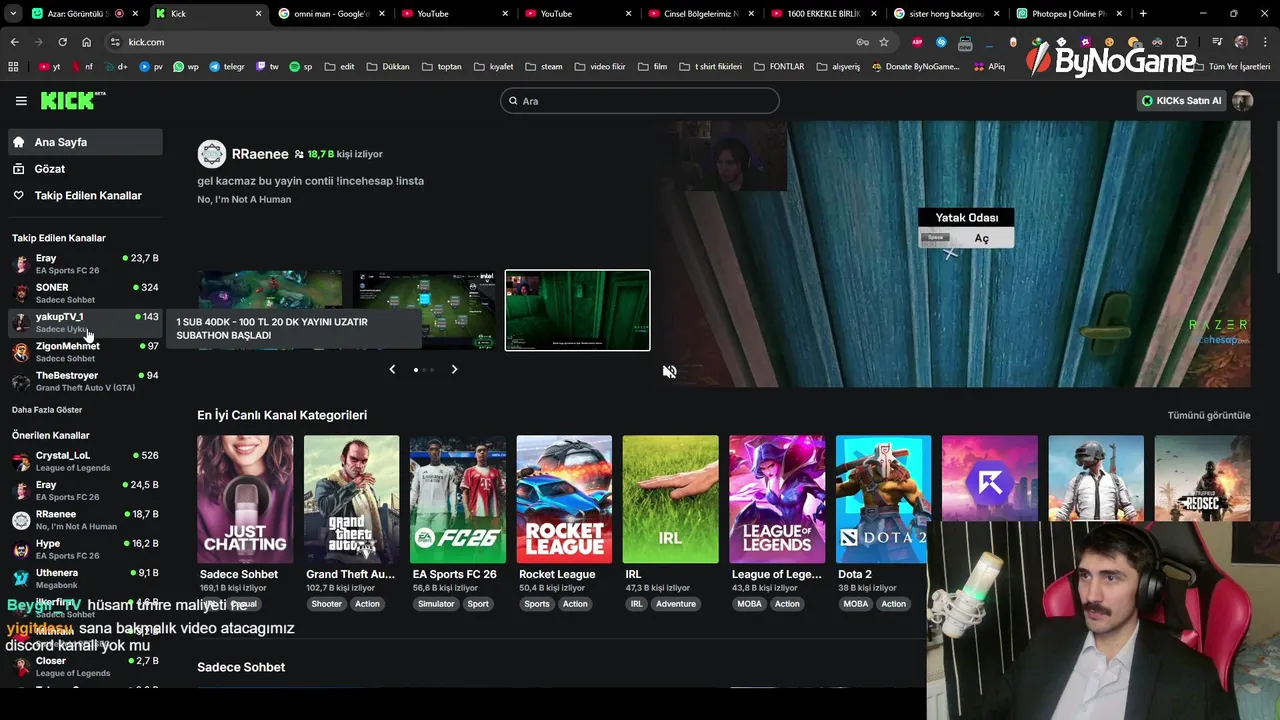The image size is (1280, 720).
Task: Click KICKs Satın Al button
Action: click(x=1181, y=101)
